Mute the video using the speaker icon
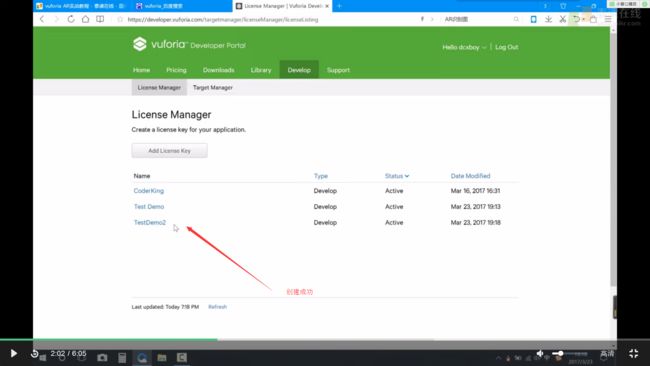The width and height of the screenshot is (650, 366). pos(540,354)
